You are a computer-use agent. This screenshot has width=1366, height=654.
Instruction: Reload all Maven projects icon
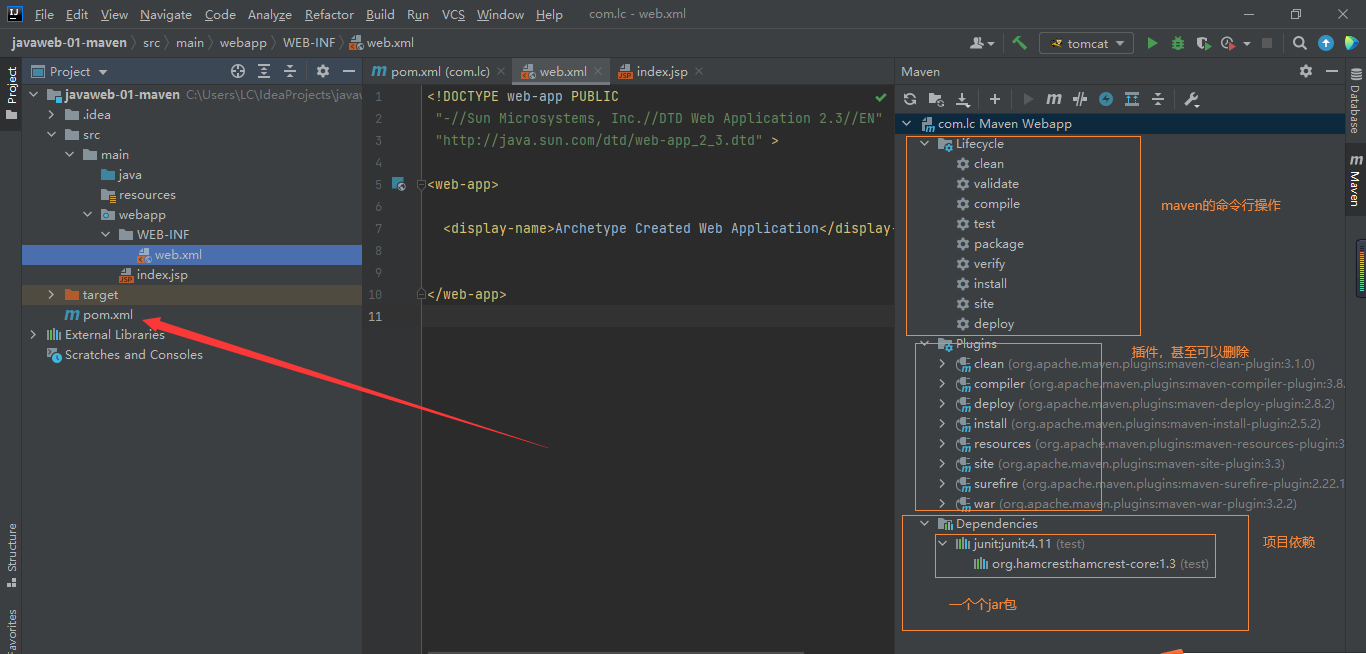point(910,99)
